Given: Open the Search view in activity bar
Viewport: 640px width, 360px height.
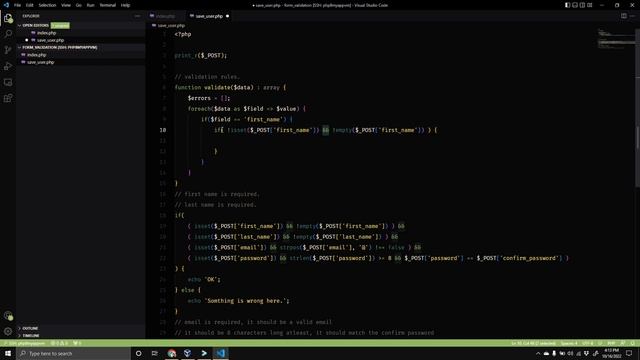Looking at the screenshot, I should (x=8, y=34).
